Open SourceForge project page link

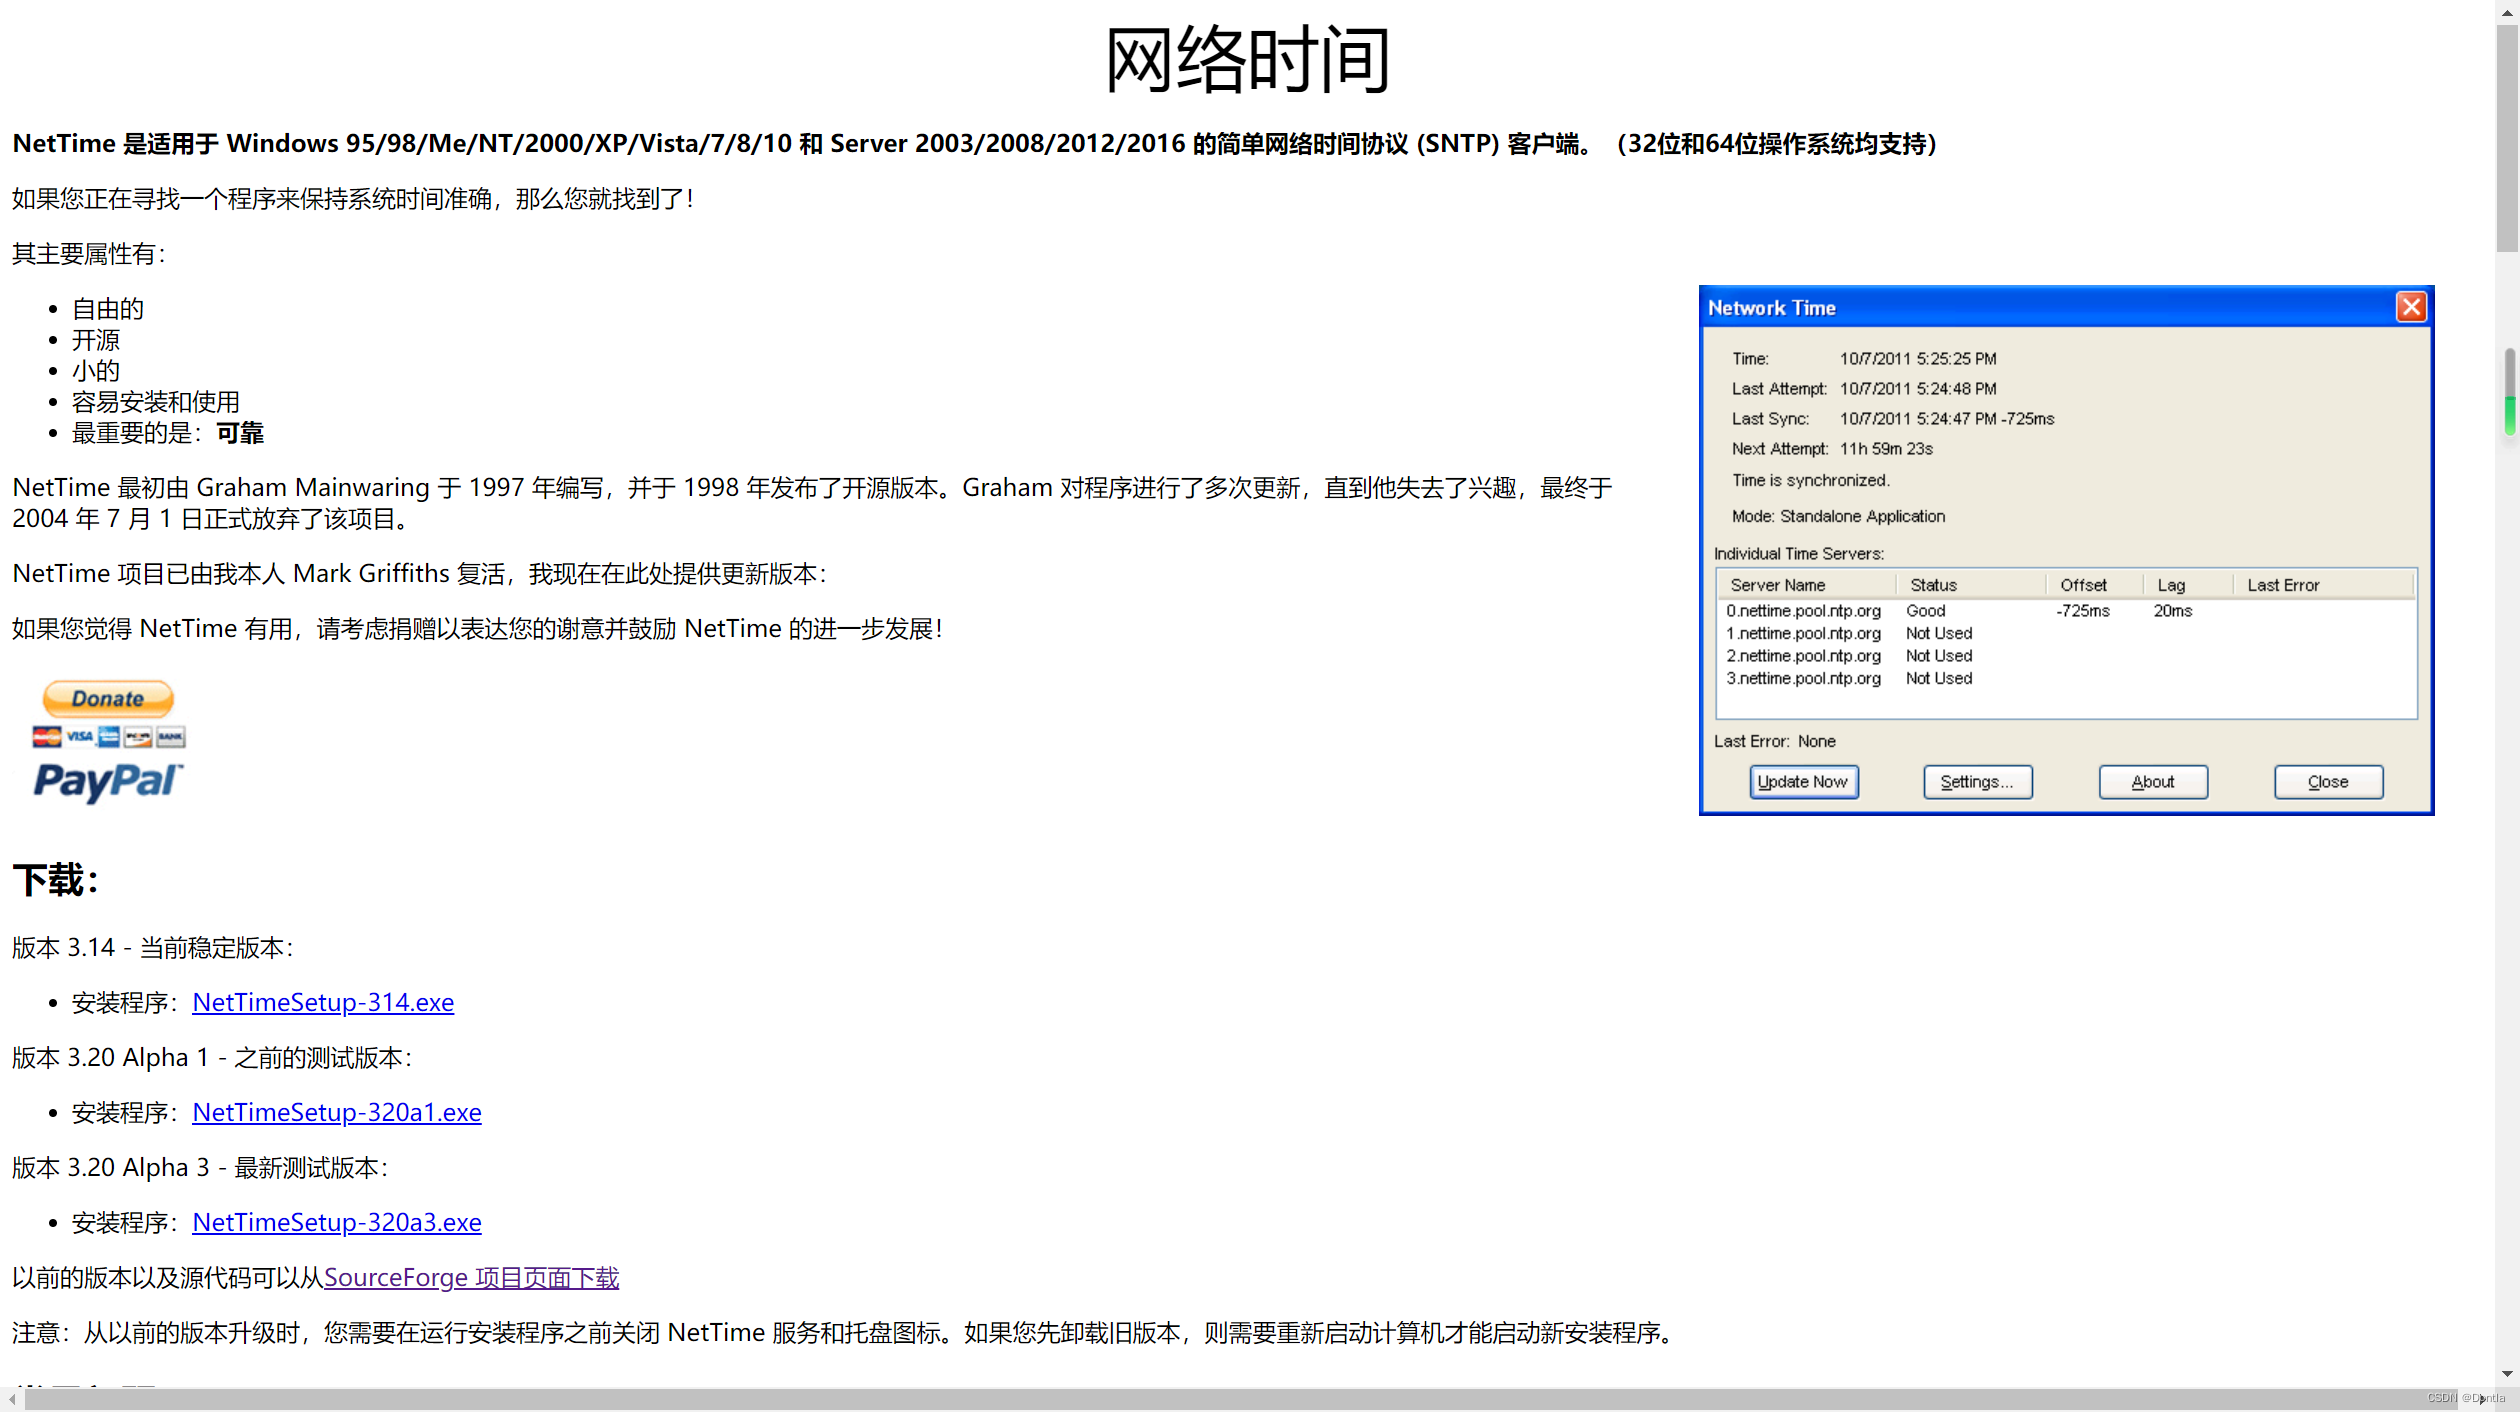coord(471,1277)
